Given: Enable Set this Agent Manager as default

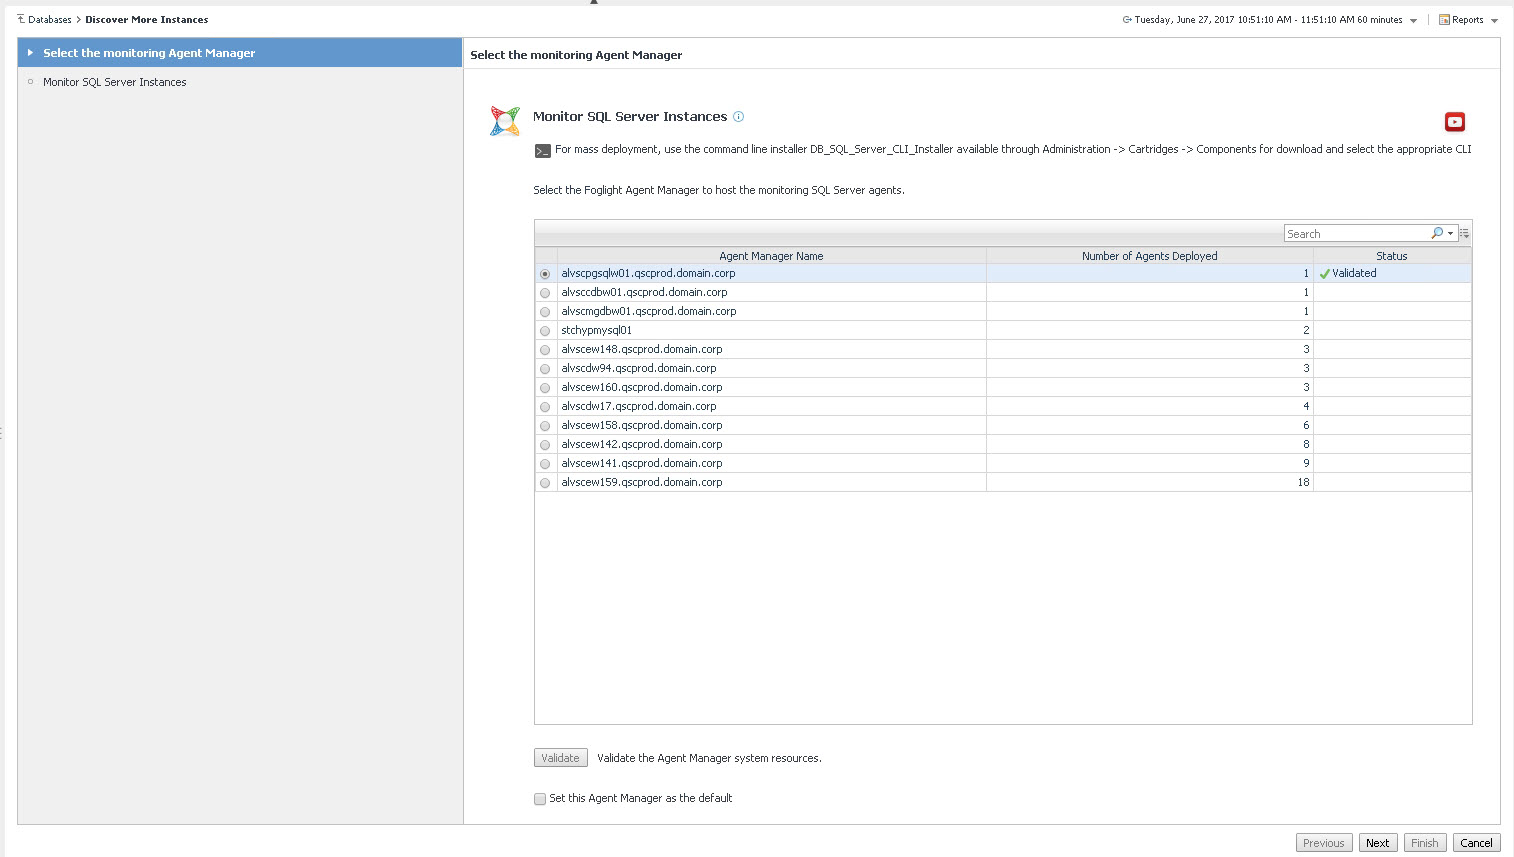Looking at the screenshot, I should click(540, 799).
